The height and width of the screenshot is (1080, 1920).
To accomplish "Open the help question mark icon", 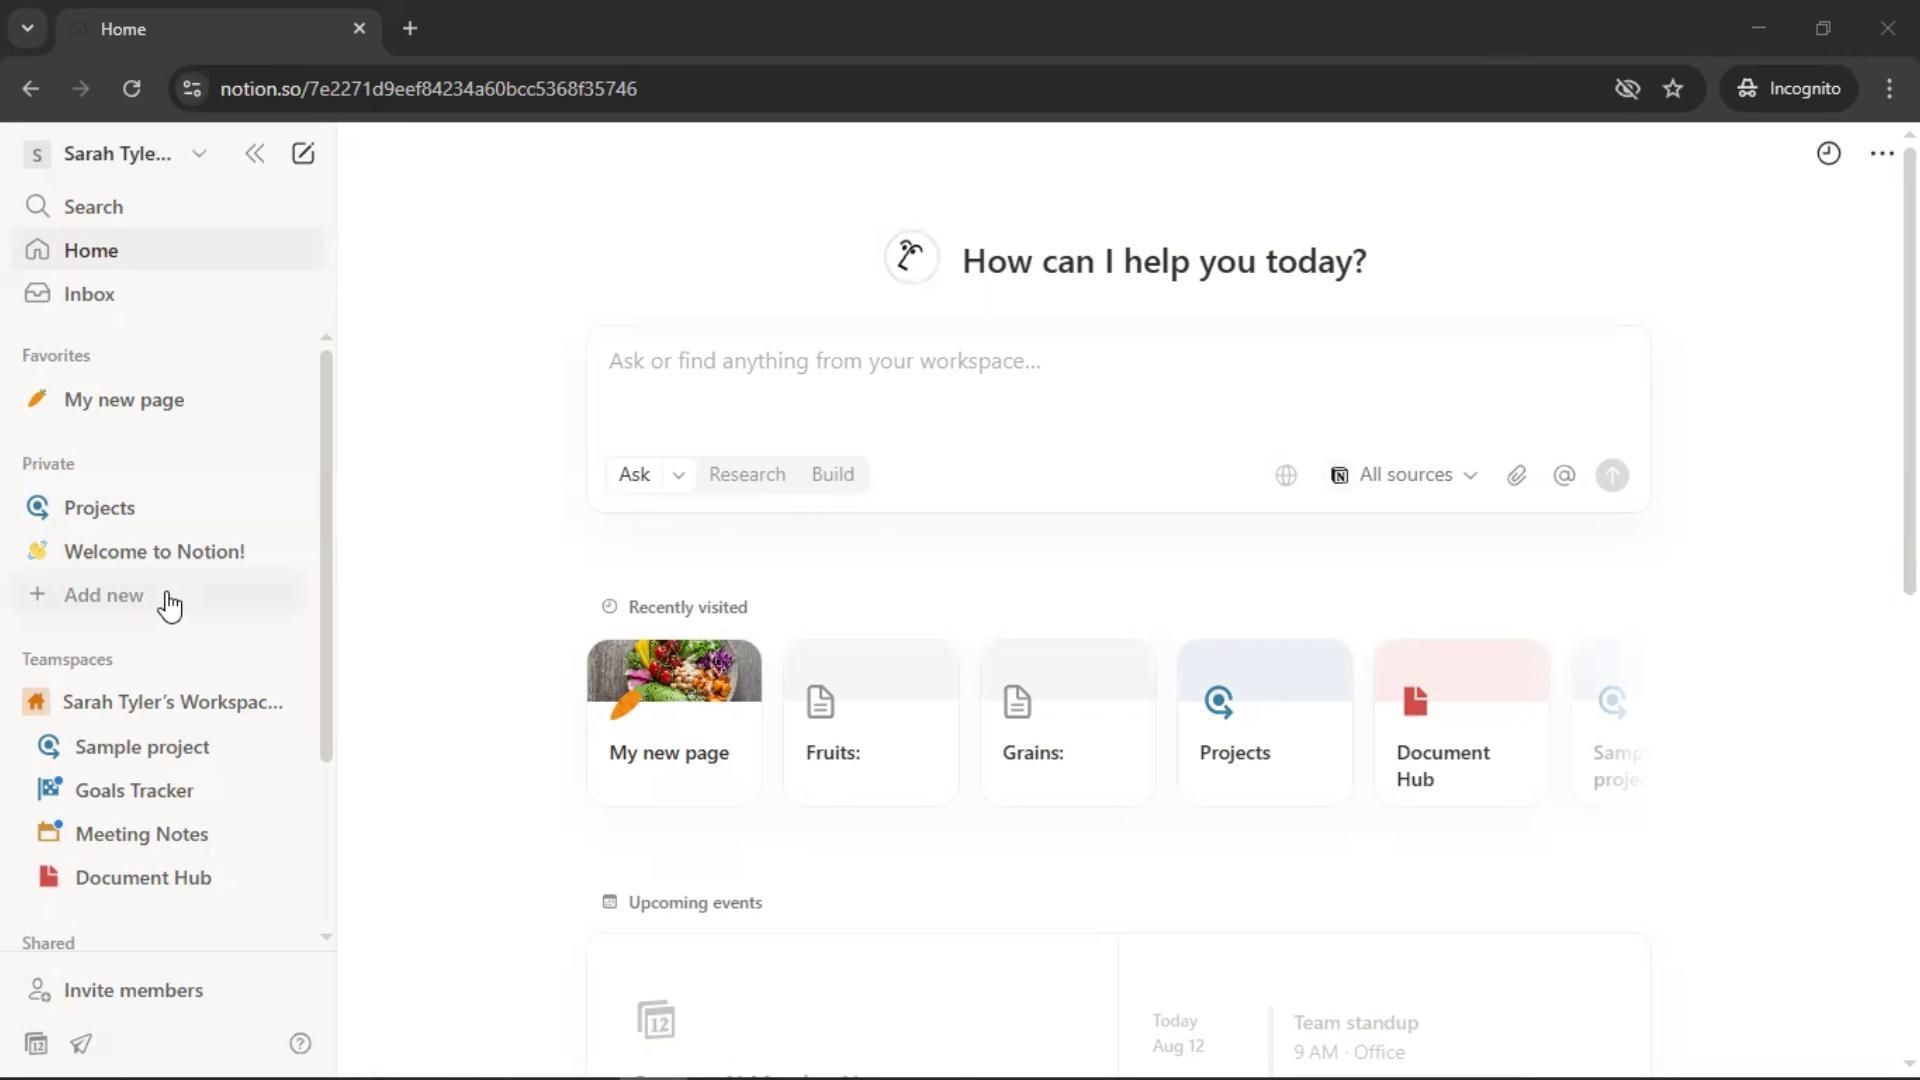I will 300,1044.
